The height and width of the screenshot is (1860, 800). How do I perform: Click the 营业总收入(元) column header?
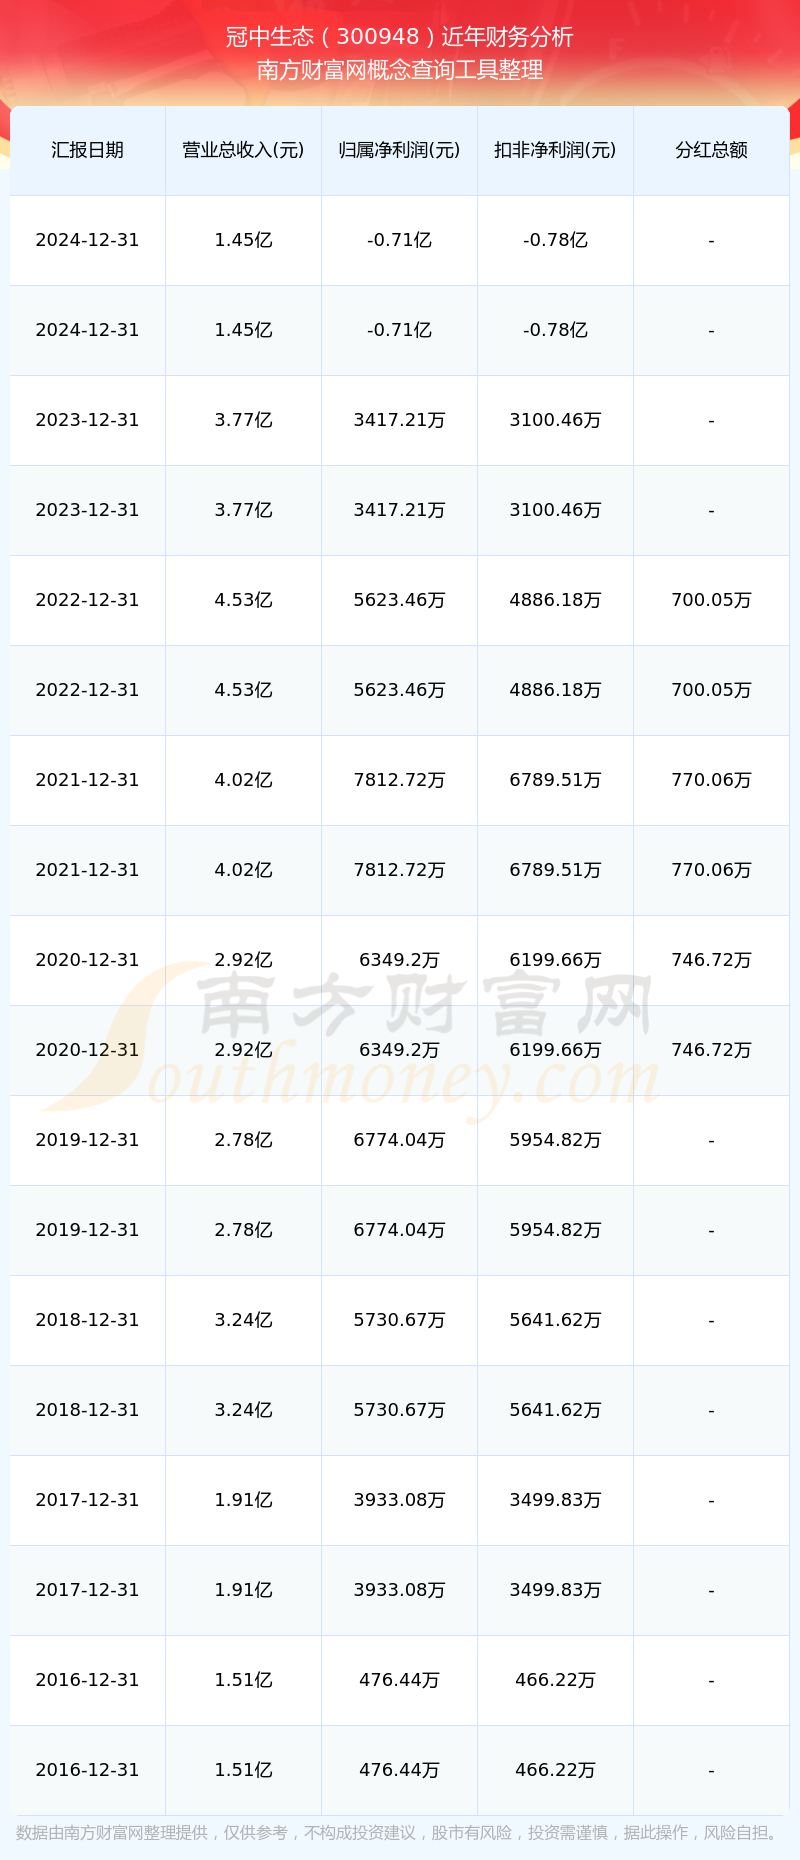[243, 150]
